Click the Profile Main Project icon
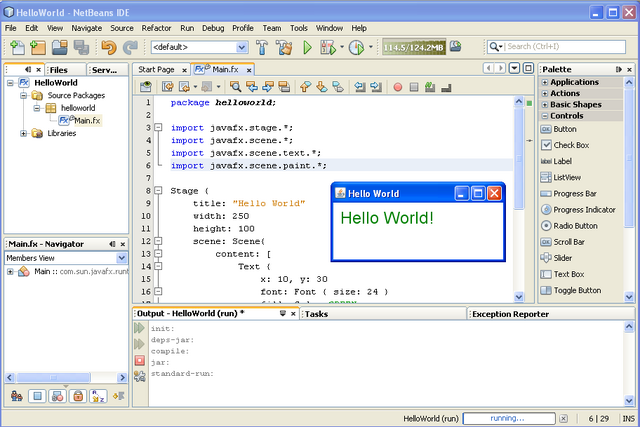Image resolution: width=640 pixels, height=427 pixels. pyautogui.click(x=356, y=47)
